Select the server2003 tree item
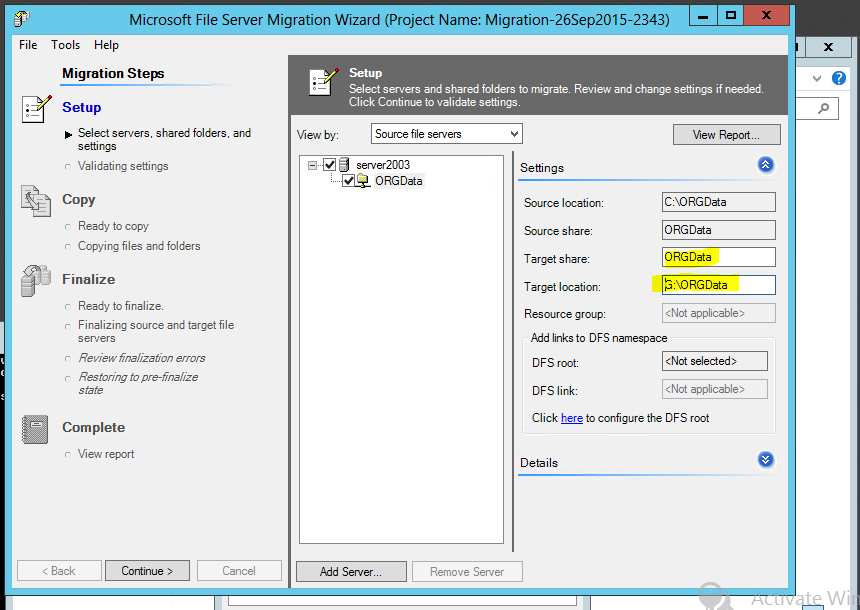This screenshot has width=860, height=610. 383,165
